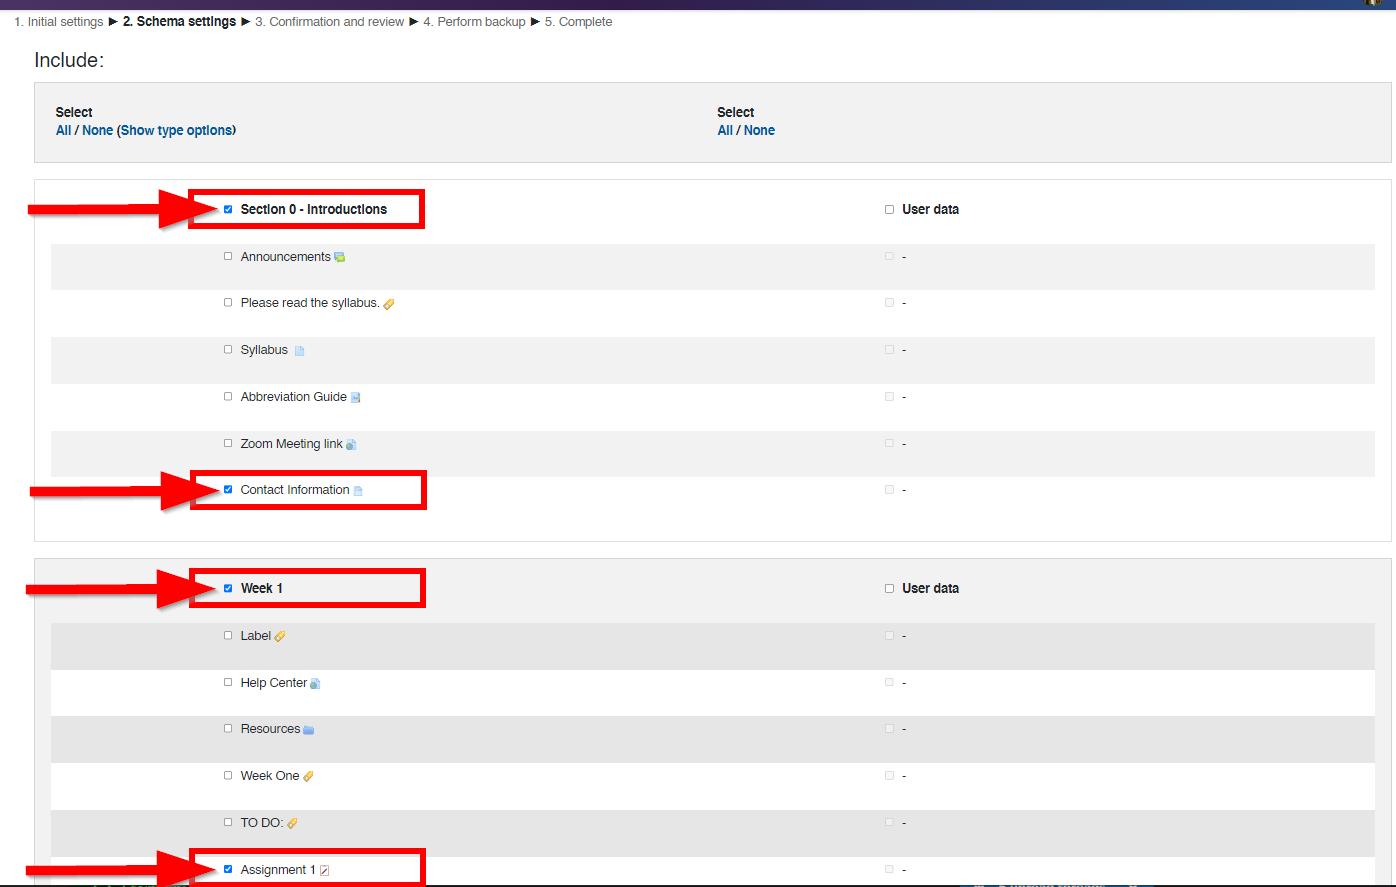Click 'None' in the left Select group
The height and width of the screenshot is (887, 1396).
(x=97, y=130)
